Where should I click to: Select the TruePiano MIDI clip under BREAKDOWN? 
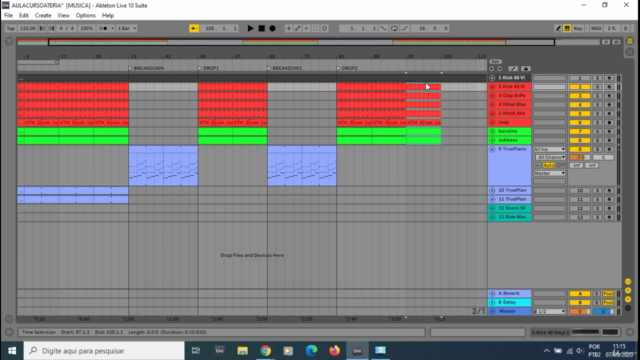[x=163, y=166]
